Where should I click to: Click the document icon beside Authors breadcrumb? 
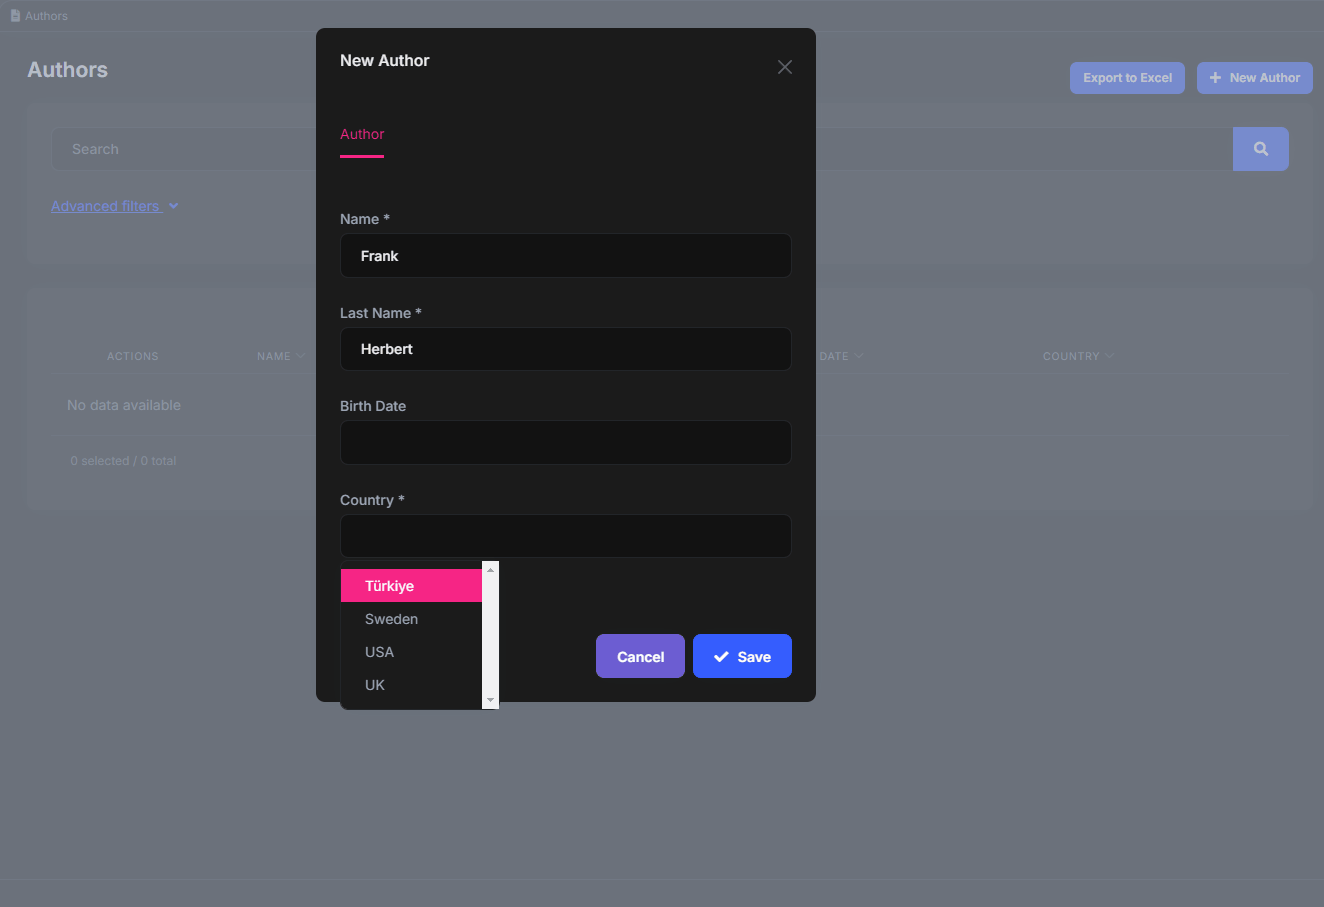click(x=15, y=15)
